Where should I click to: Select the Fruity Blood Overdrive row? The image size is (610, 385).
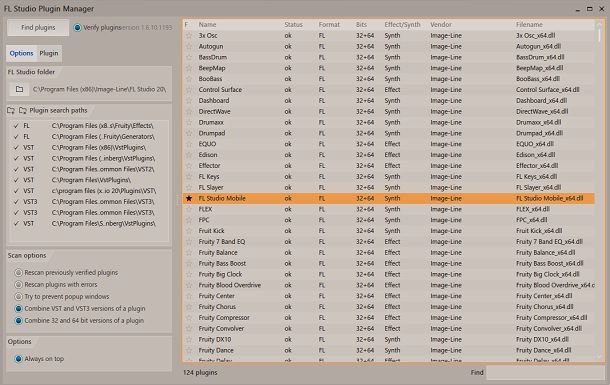pyautogui.click(x=388, y=285)
